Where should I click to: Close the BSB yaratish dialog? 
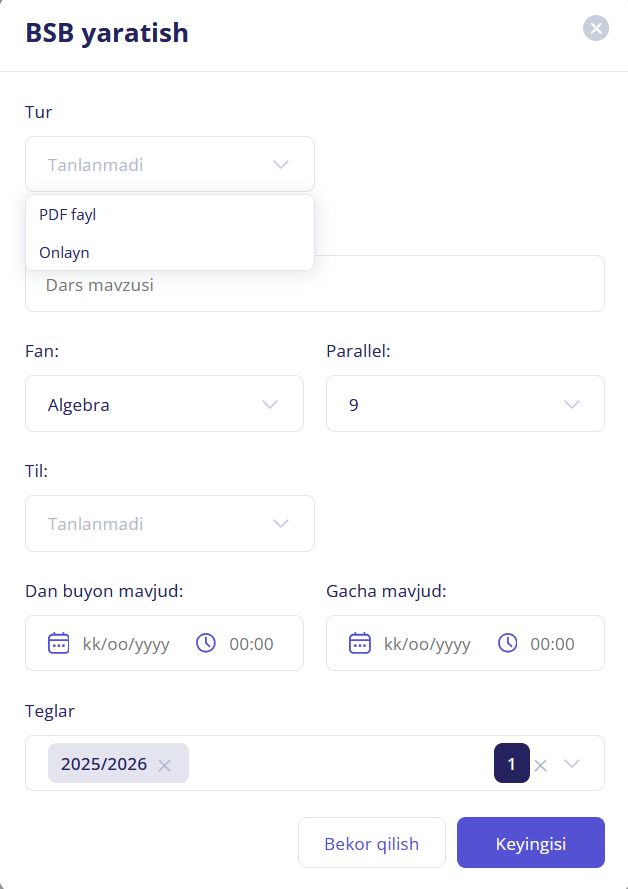(596, 28)
